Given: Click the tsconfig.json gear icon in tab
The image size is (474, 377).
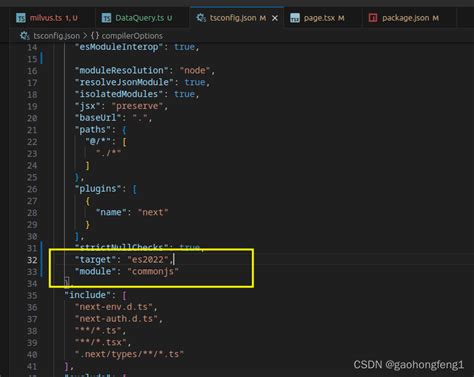Looking at the screenshot, I should pyautogui.click(x=201, y=18).
